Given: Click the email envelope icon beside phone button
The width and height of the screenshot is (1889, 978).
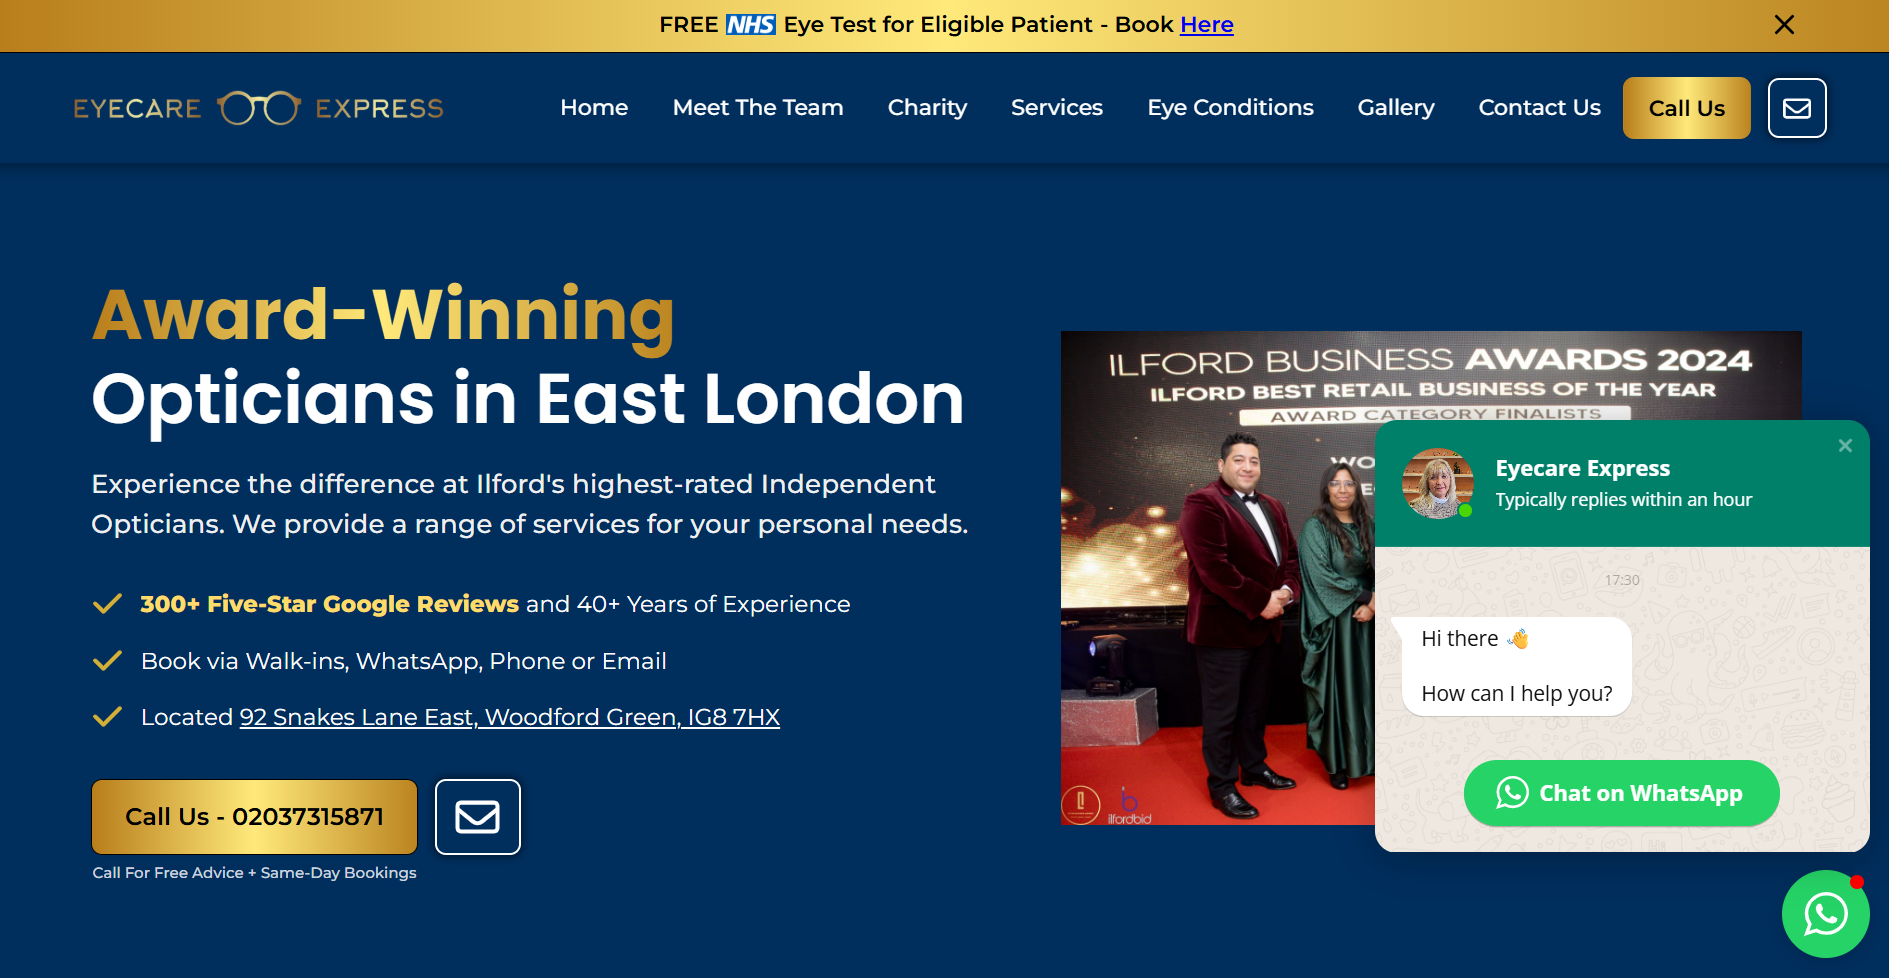Looking at the screenshot, I should [478, 817].
